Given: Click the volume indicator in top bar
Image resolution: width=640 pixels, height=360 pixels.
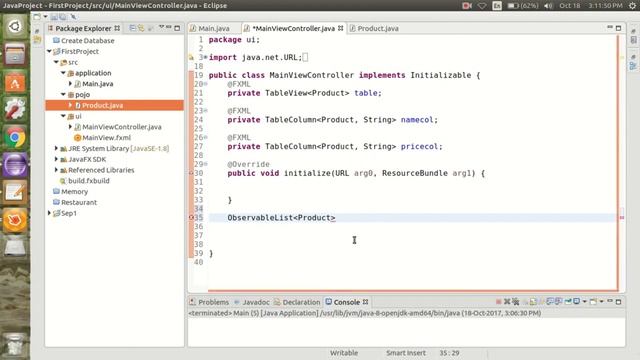Looking at the screenshot, I should pos(548,6).
